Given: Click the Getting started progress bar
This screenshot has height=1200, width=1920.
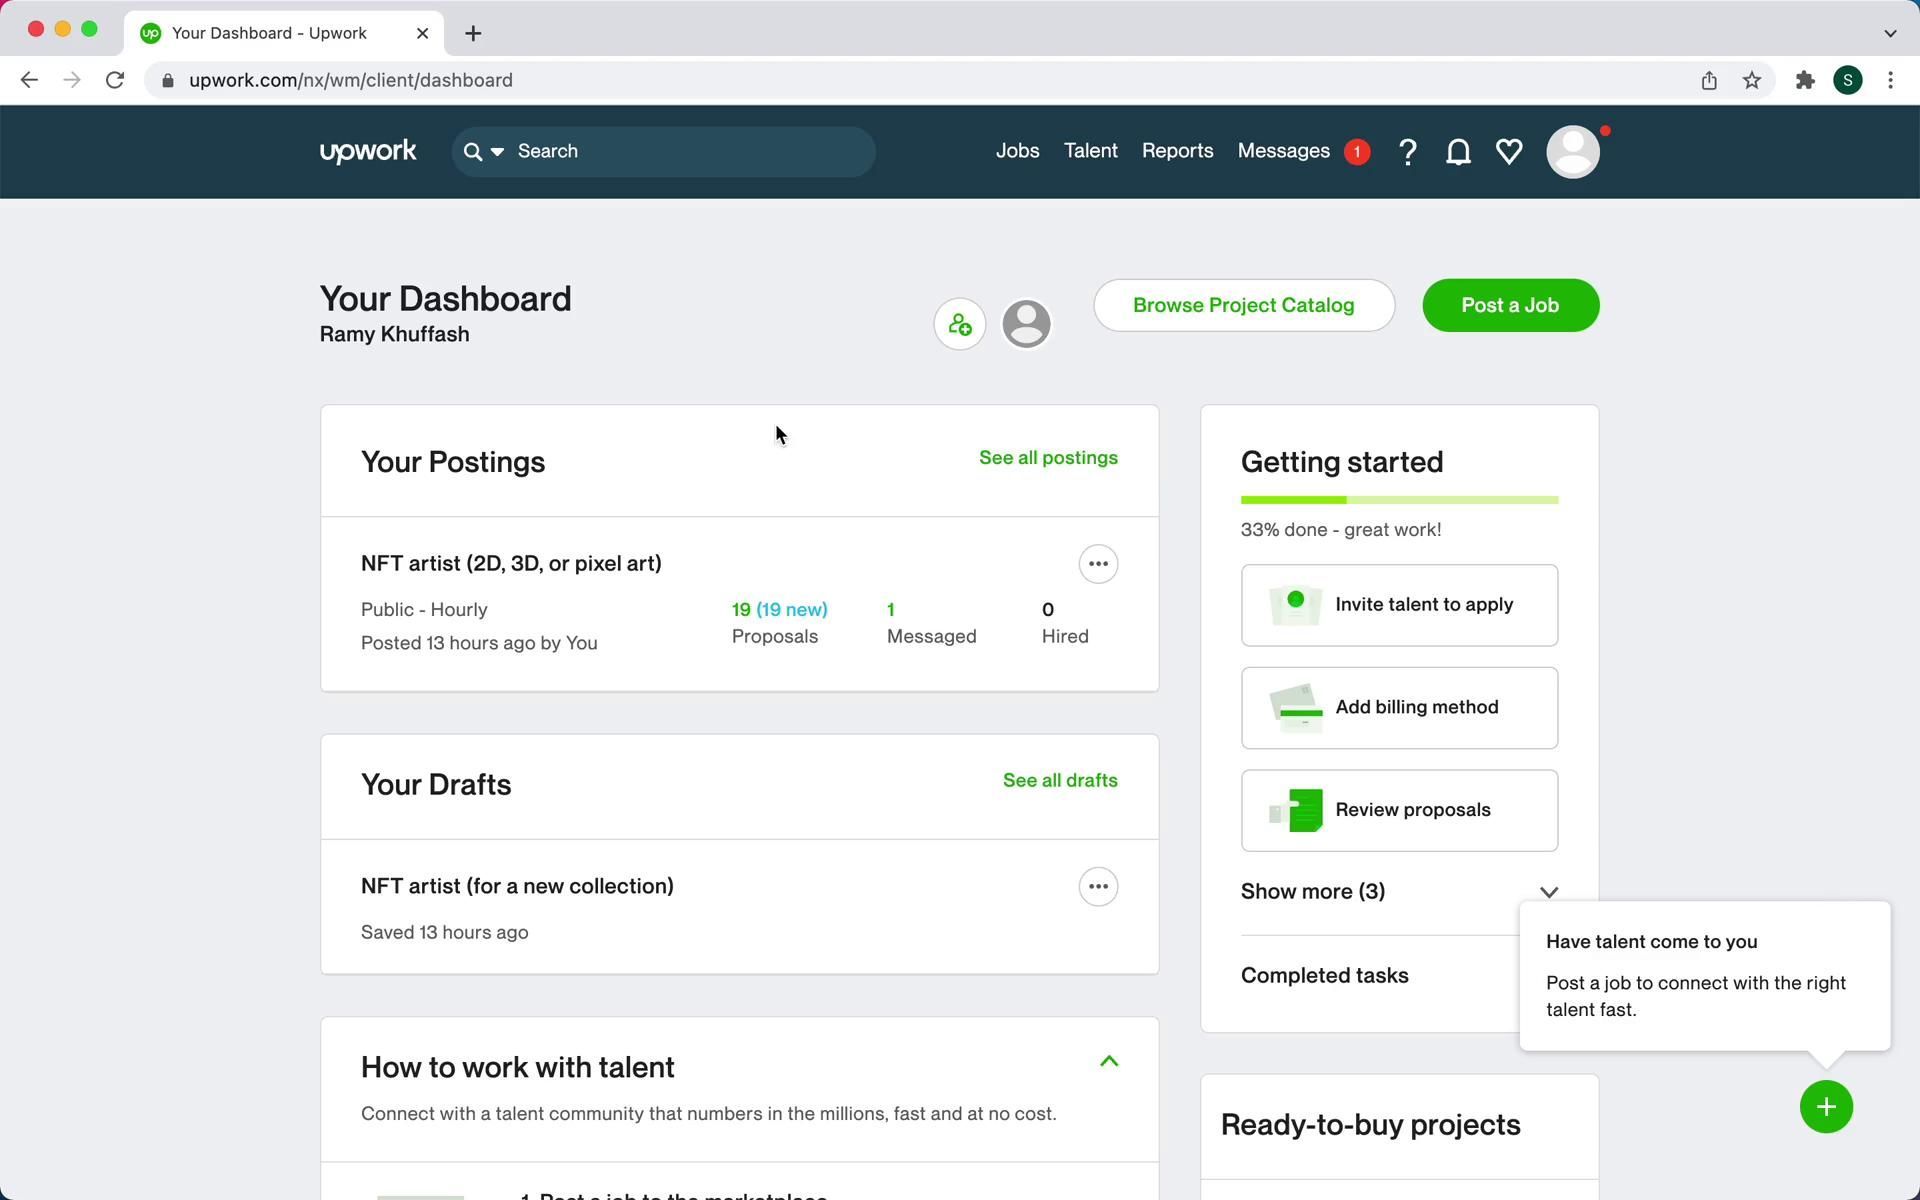Looking at the screenshot, I should click(x=1399, y=500).
